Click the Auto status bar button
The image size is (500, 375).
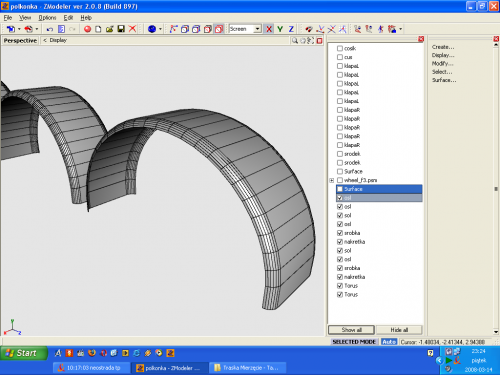(389, 342)
